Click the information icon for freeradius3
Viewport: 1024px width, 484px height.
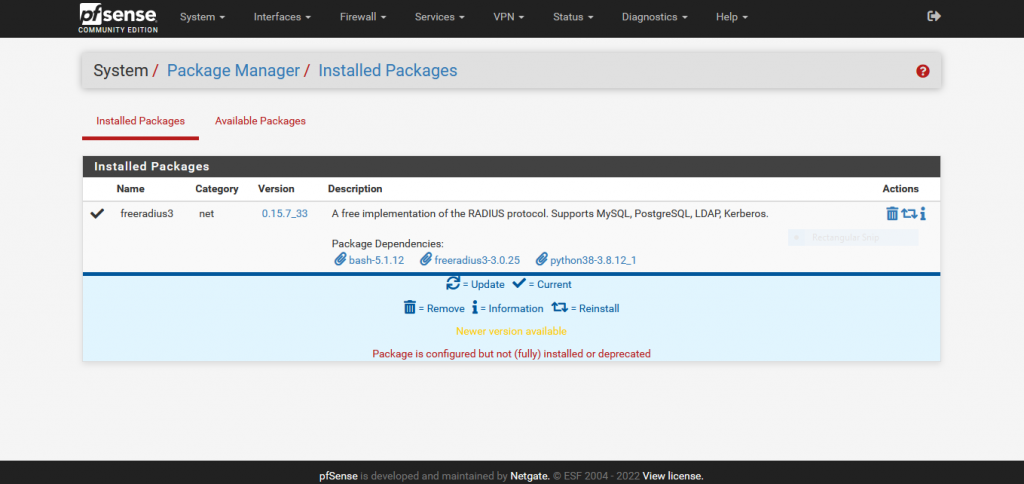(922, 213)
